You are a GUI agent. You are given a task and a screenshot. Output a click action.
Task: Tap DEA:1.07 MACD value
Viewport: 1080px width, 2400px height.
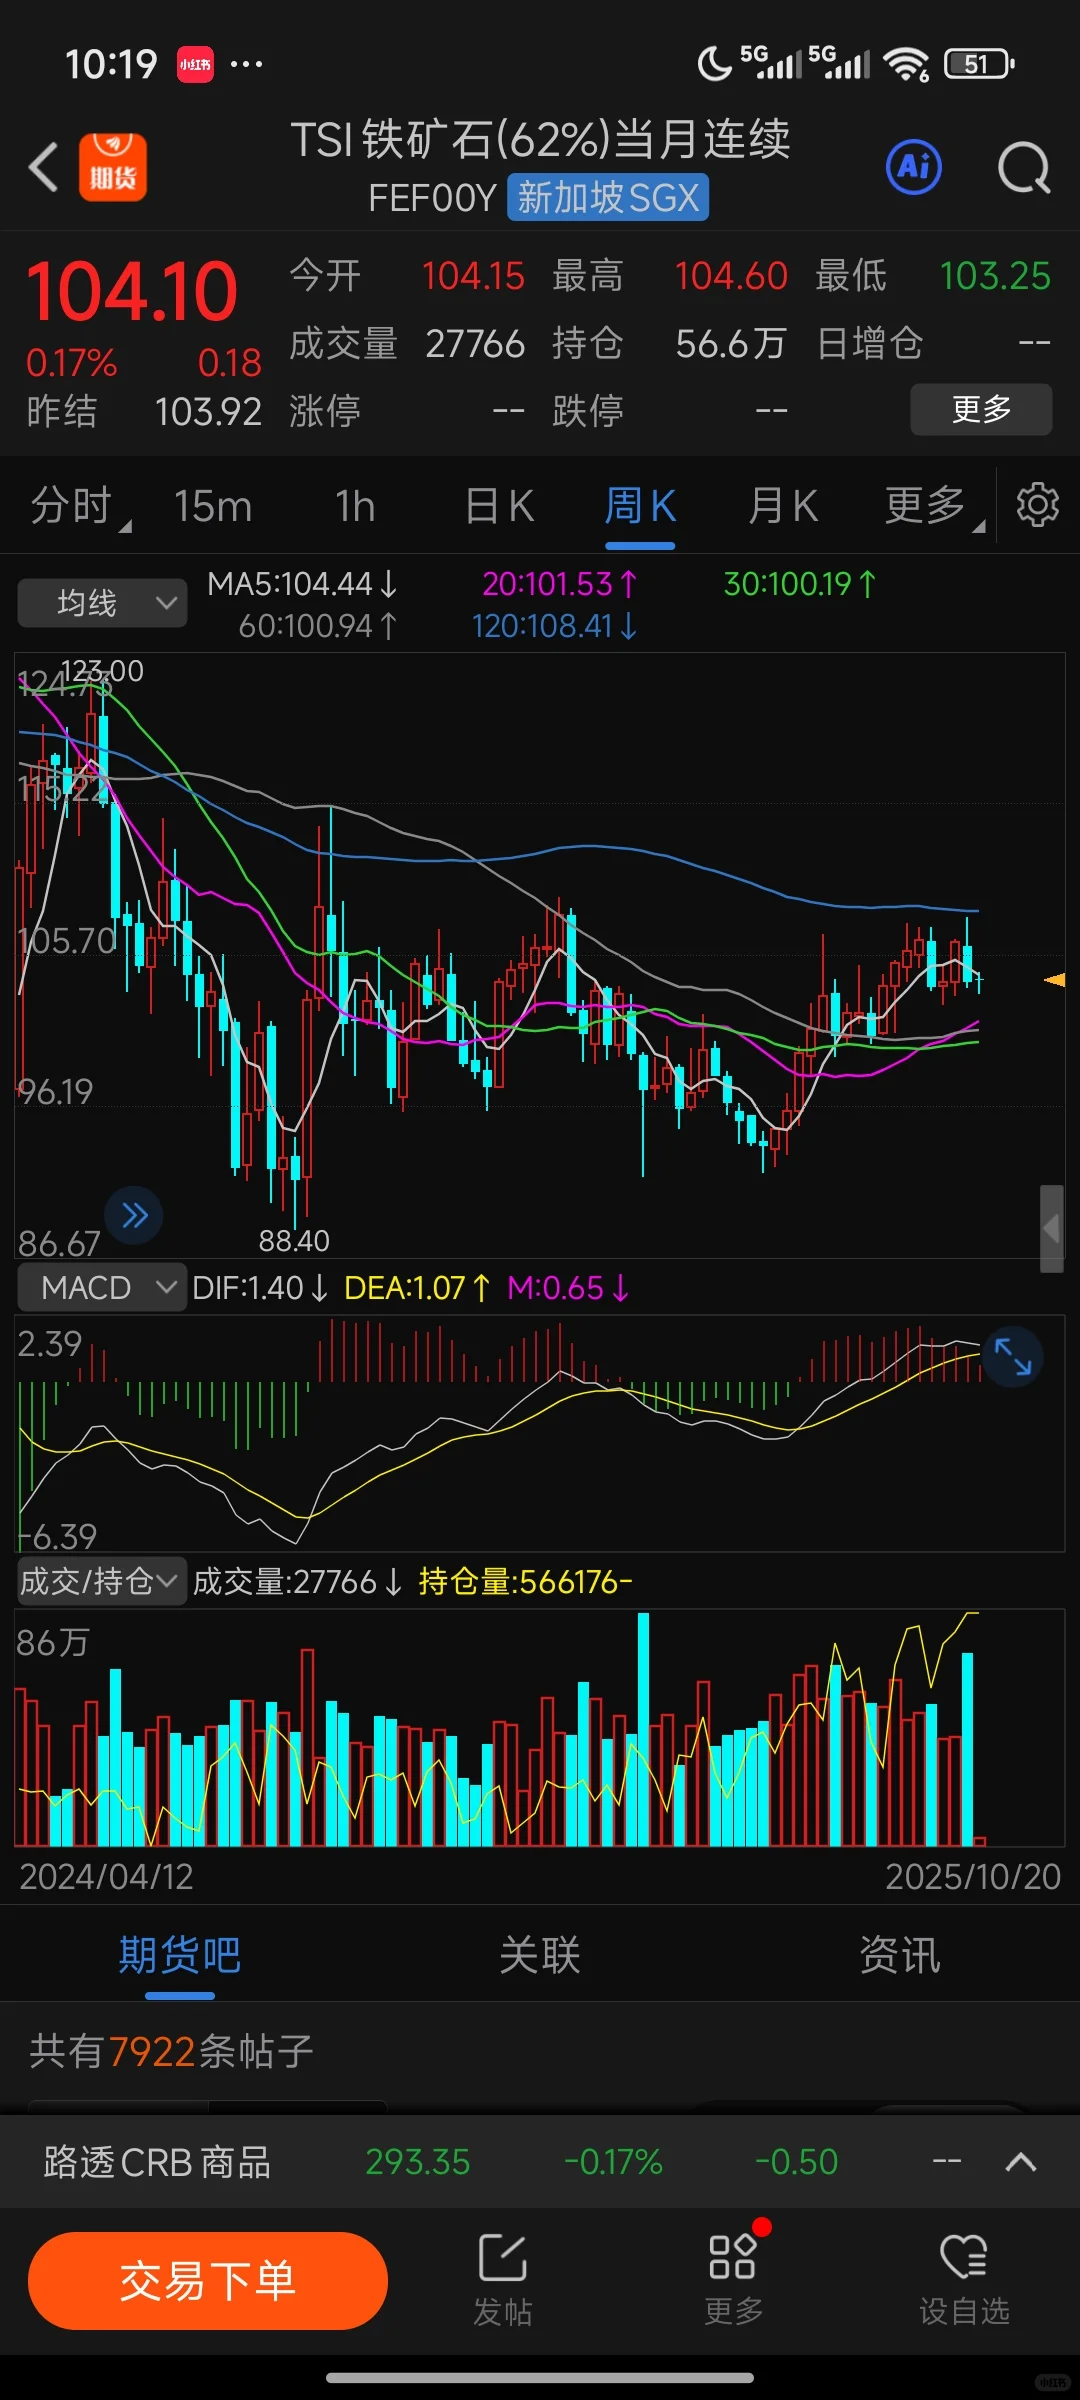point(418,1288)
